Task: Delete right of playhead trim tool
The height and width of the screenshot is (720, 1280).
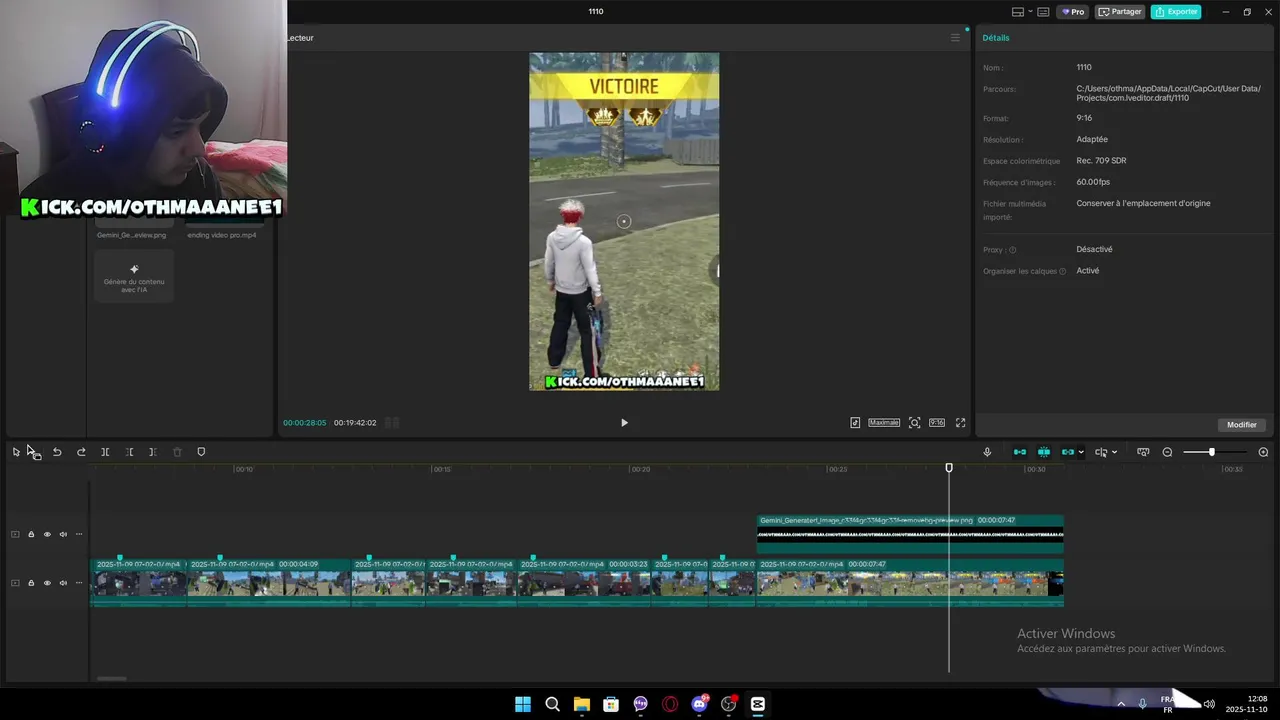Action: tap(153, 452)
